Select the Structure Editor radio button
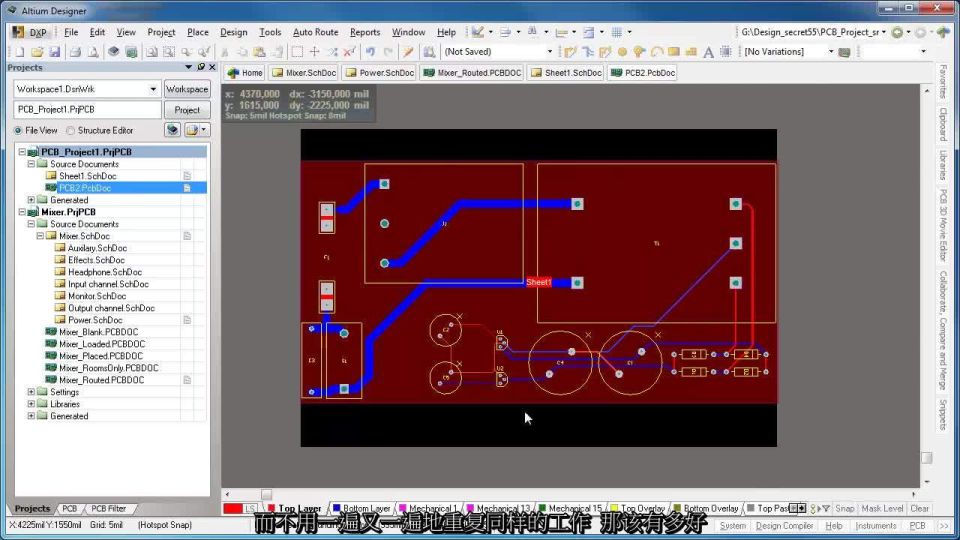Viewport: 960px width, 540px height. 70,130
